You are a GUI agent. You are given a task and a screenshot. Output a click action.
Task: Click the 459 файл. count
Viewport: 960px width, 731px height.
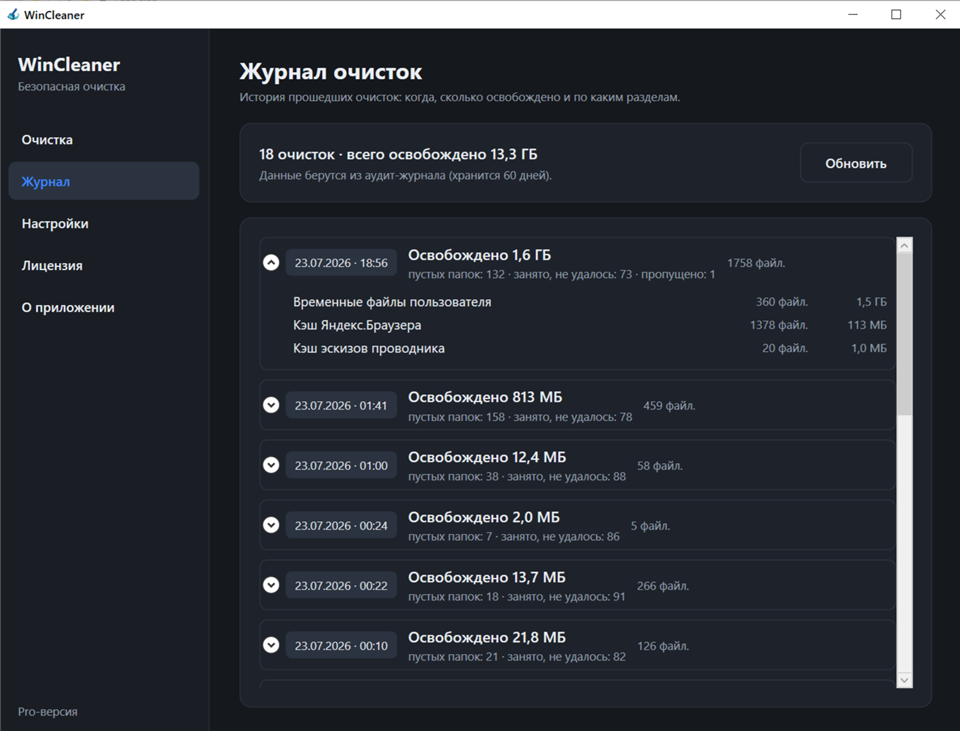point(669,405)
